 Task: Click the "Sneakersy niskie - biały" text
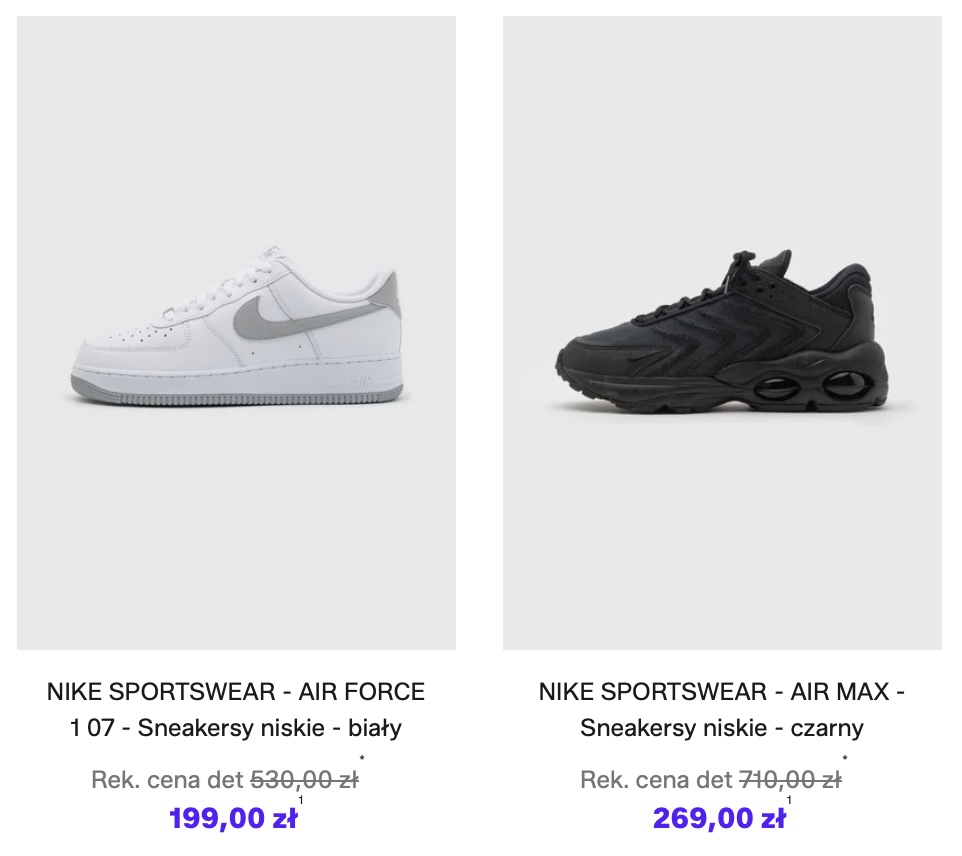tap(270, 728)
